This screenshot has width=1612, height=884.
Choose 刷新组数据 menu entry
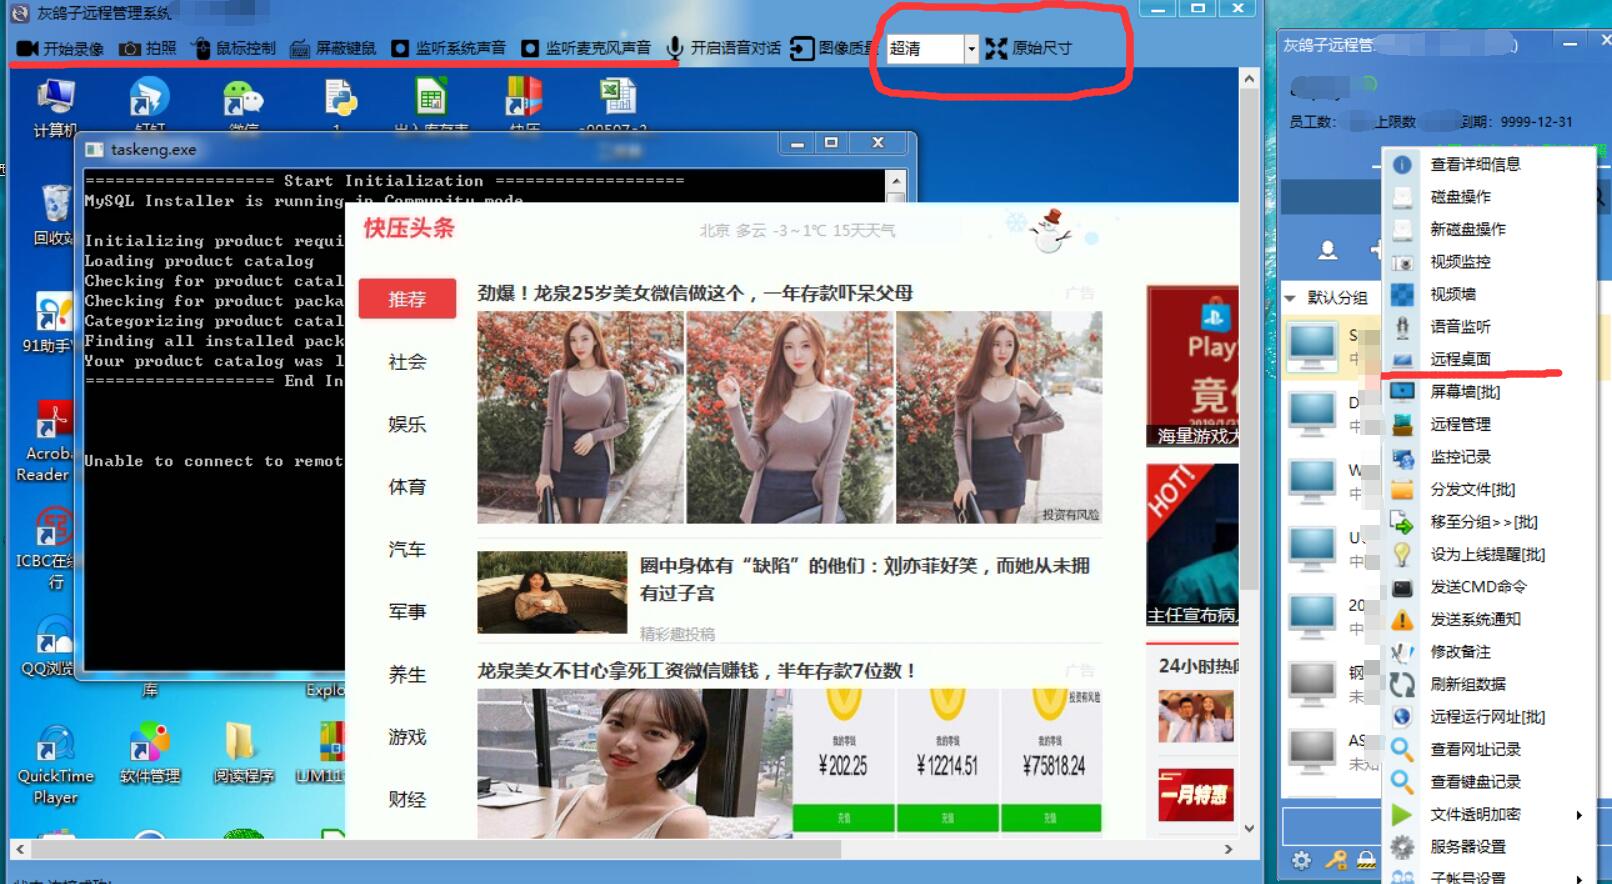tap(1468, 684)
